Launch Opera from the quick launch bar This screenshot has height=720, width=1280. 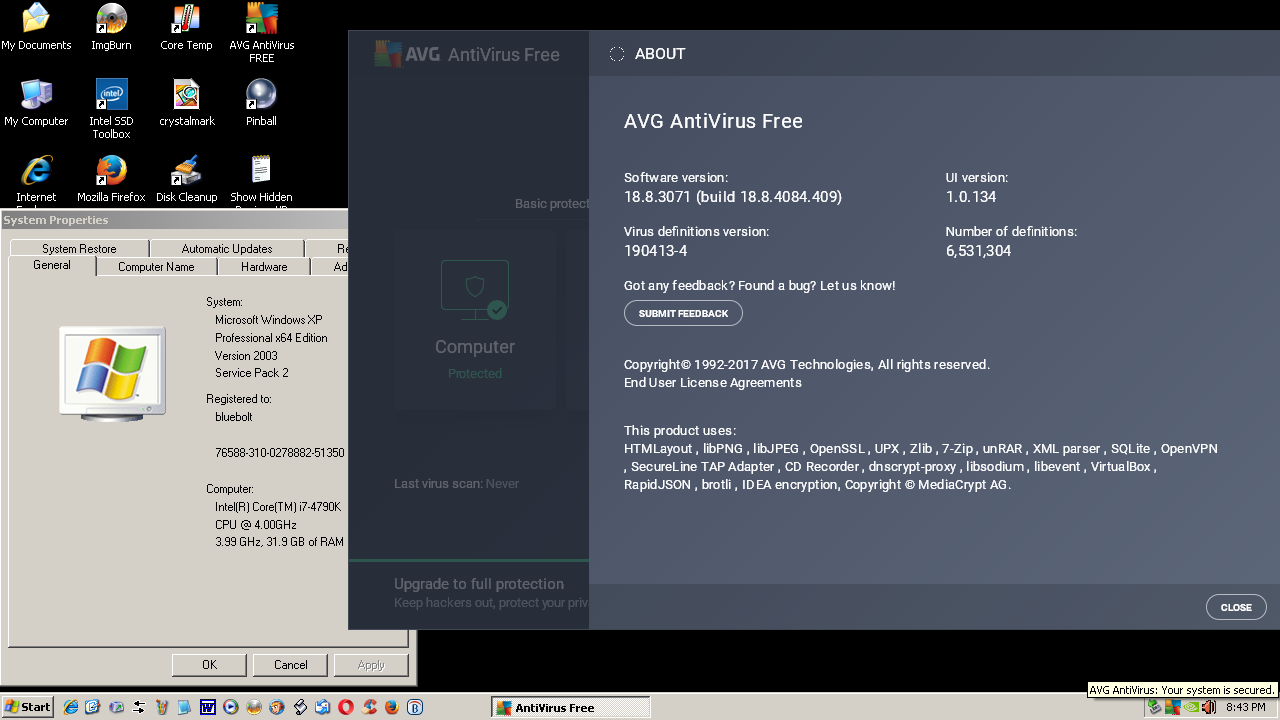click(346, 707)
